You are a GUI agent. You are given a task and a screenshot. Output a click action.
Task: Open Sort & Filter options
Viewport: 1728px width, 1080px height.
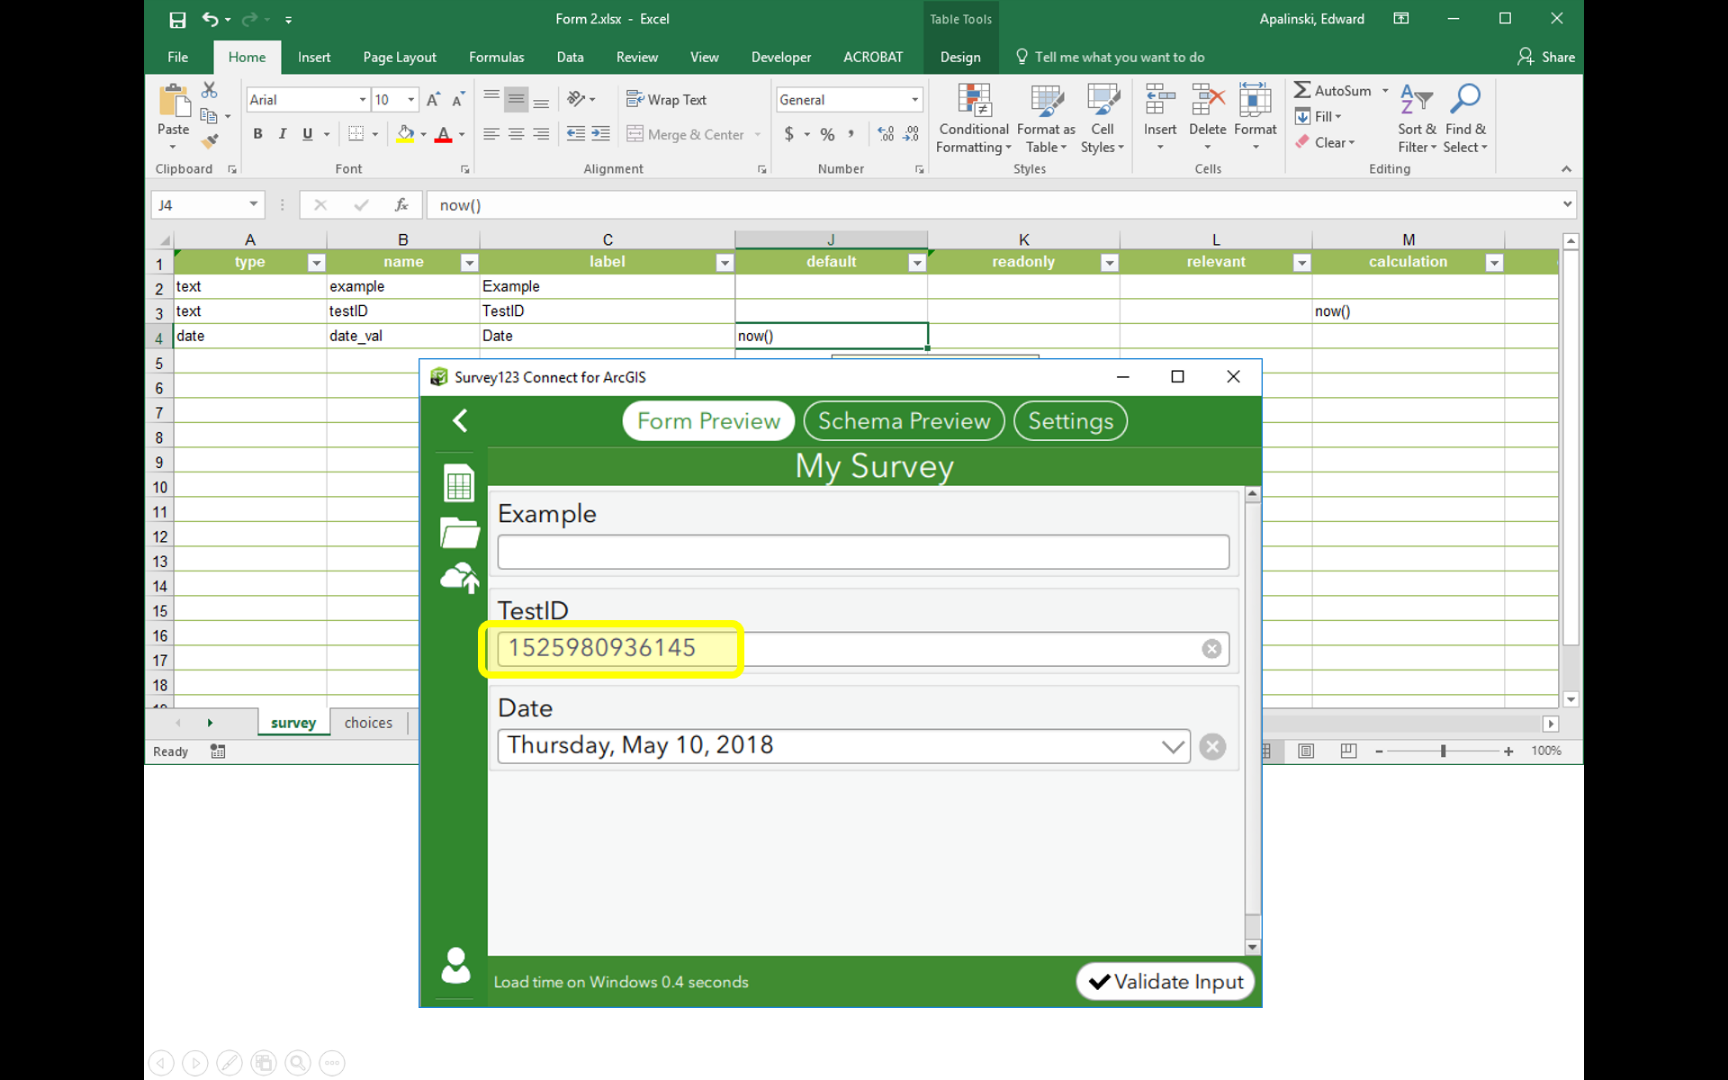pos(1417,119)
